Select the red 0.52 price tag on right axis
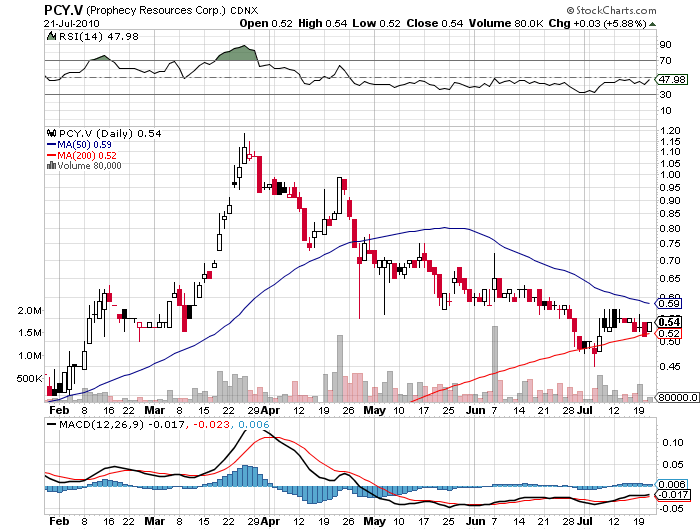The height and width of the screenshot is (530, 700). pos(668,333)
